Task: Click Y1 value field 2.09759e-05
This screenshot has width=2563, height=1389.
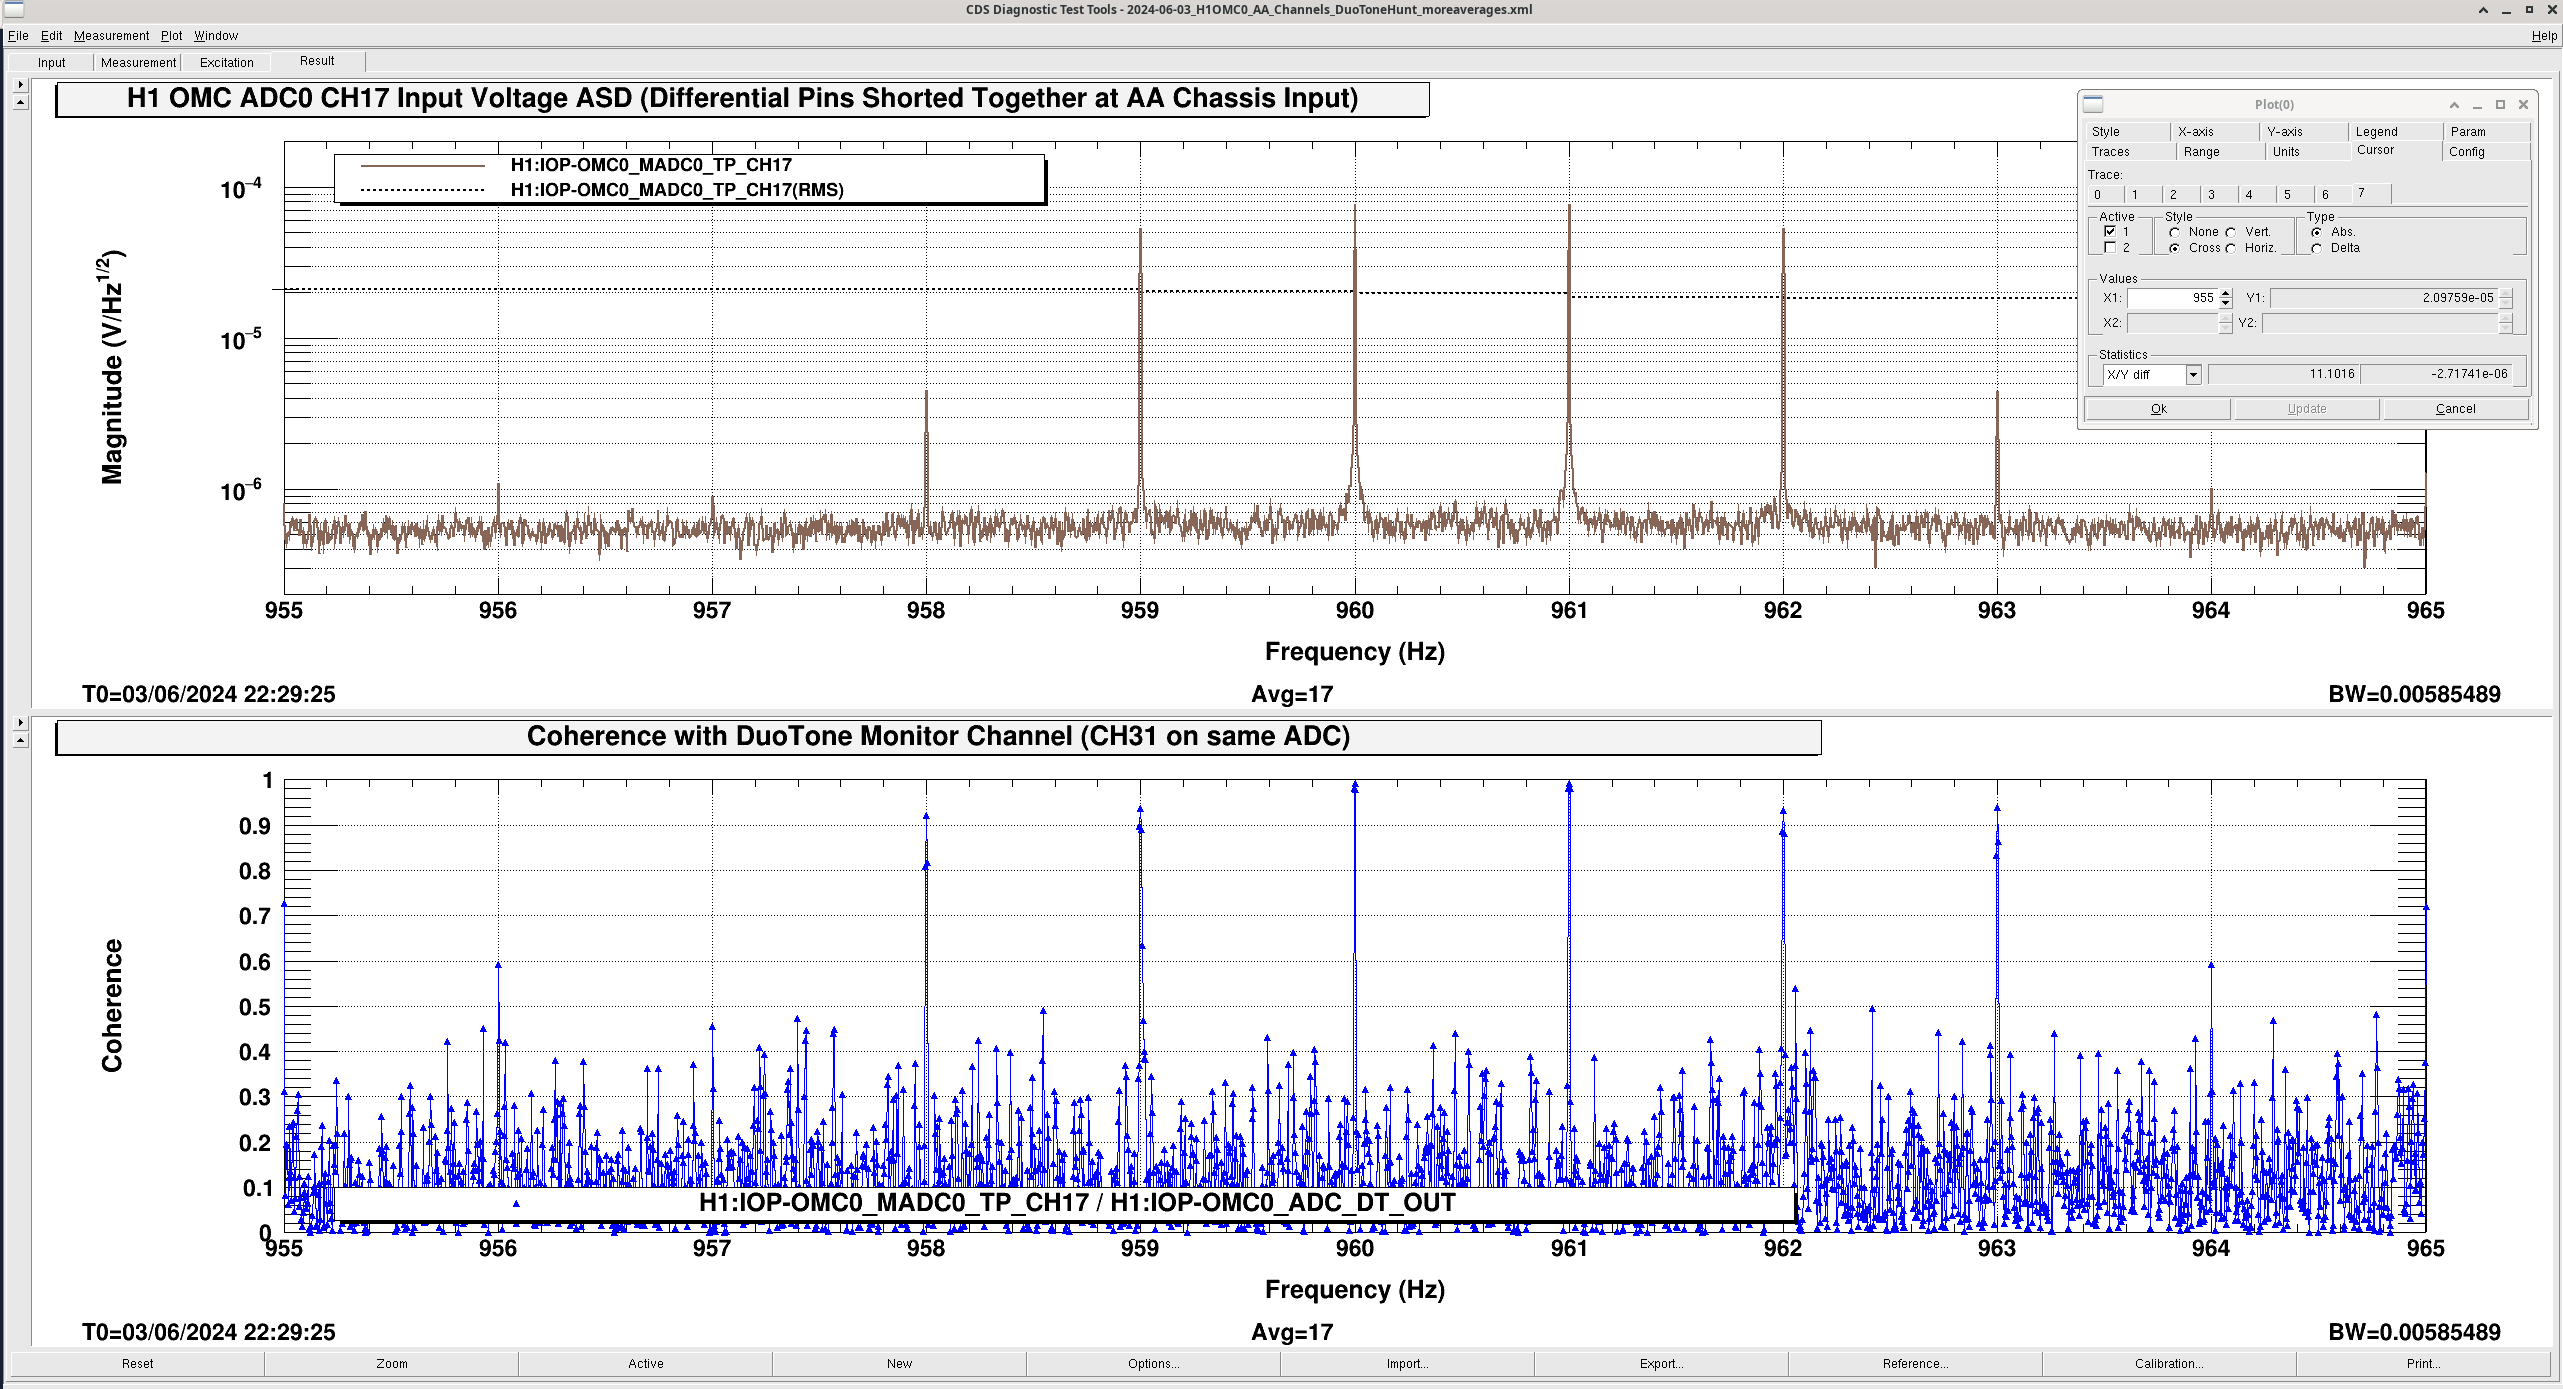Action: (x=2383, y=298)
